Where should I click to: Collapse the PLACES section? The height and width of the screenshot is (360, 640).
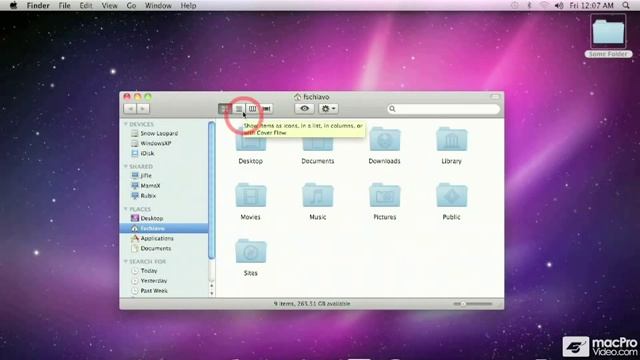(126, 209)
